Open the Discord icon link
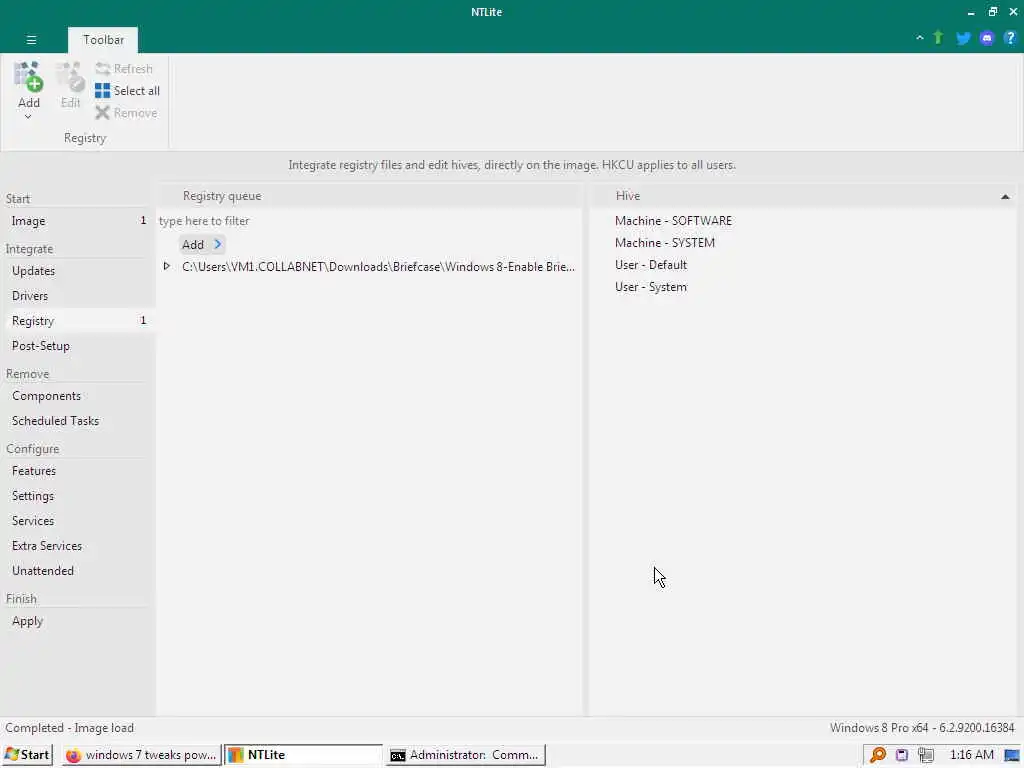Image resolution: width=1024 pixels, height=768 pixels. coord(987,39)
